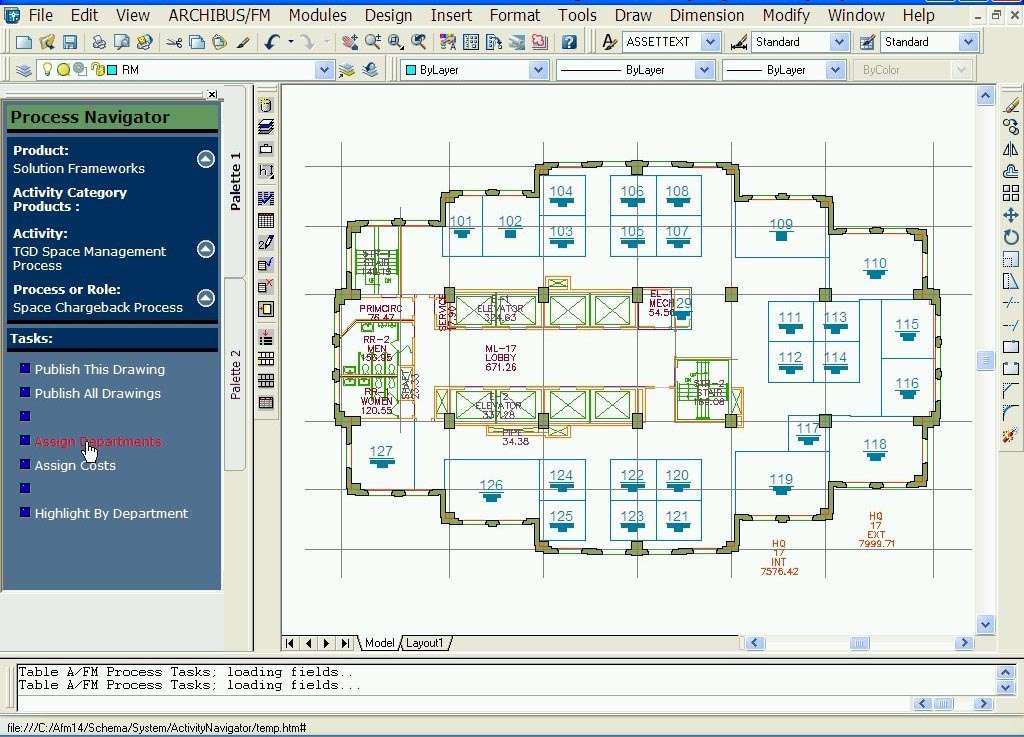Close the Process Navigator panel
This screenshot has width=1024, height=737.
(212, 95)
